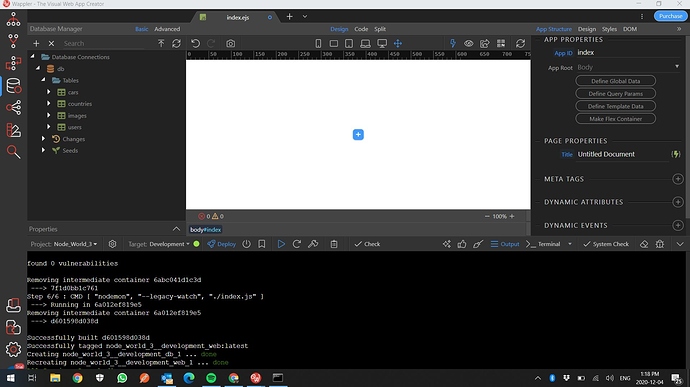Switch to desktop monitor device view
This screenshot has height=387, width=690.
click(x=382, y=43)
